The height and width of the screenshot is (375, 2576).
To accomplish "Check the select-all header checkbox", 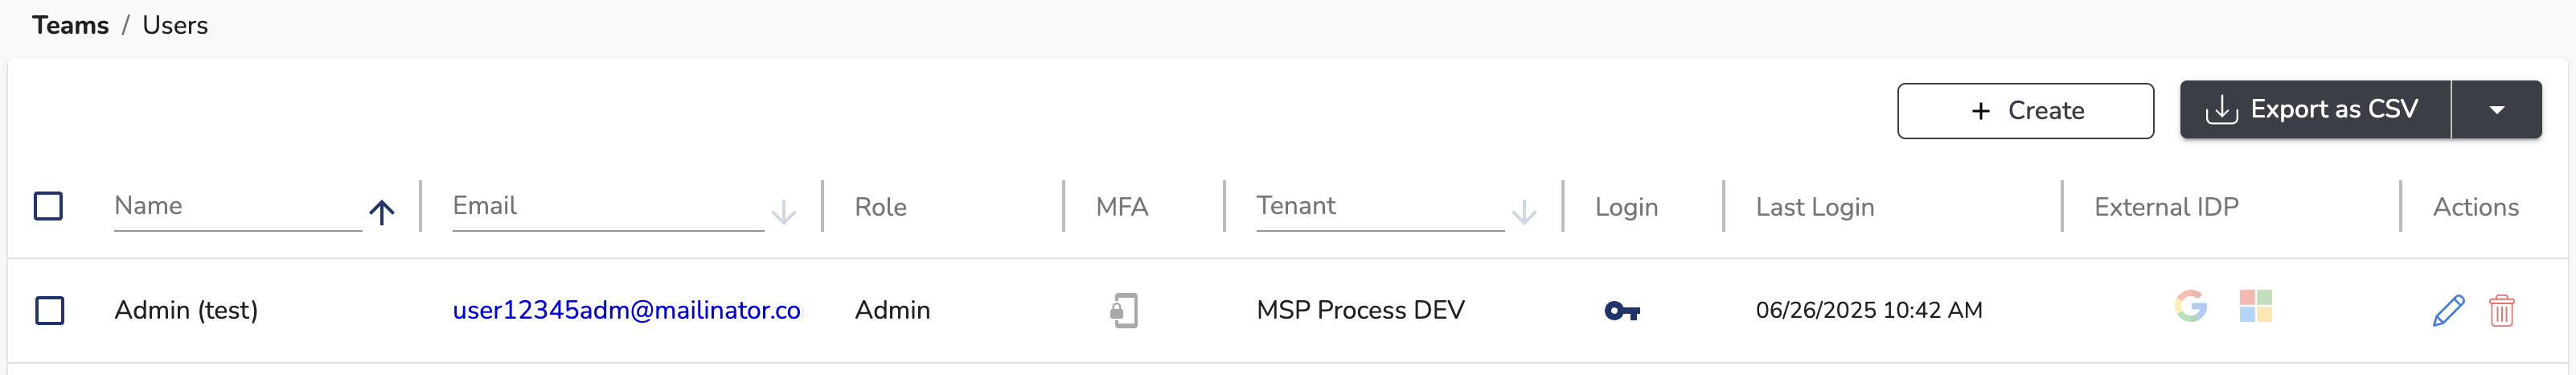I will [x=48, y=206].
